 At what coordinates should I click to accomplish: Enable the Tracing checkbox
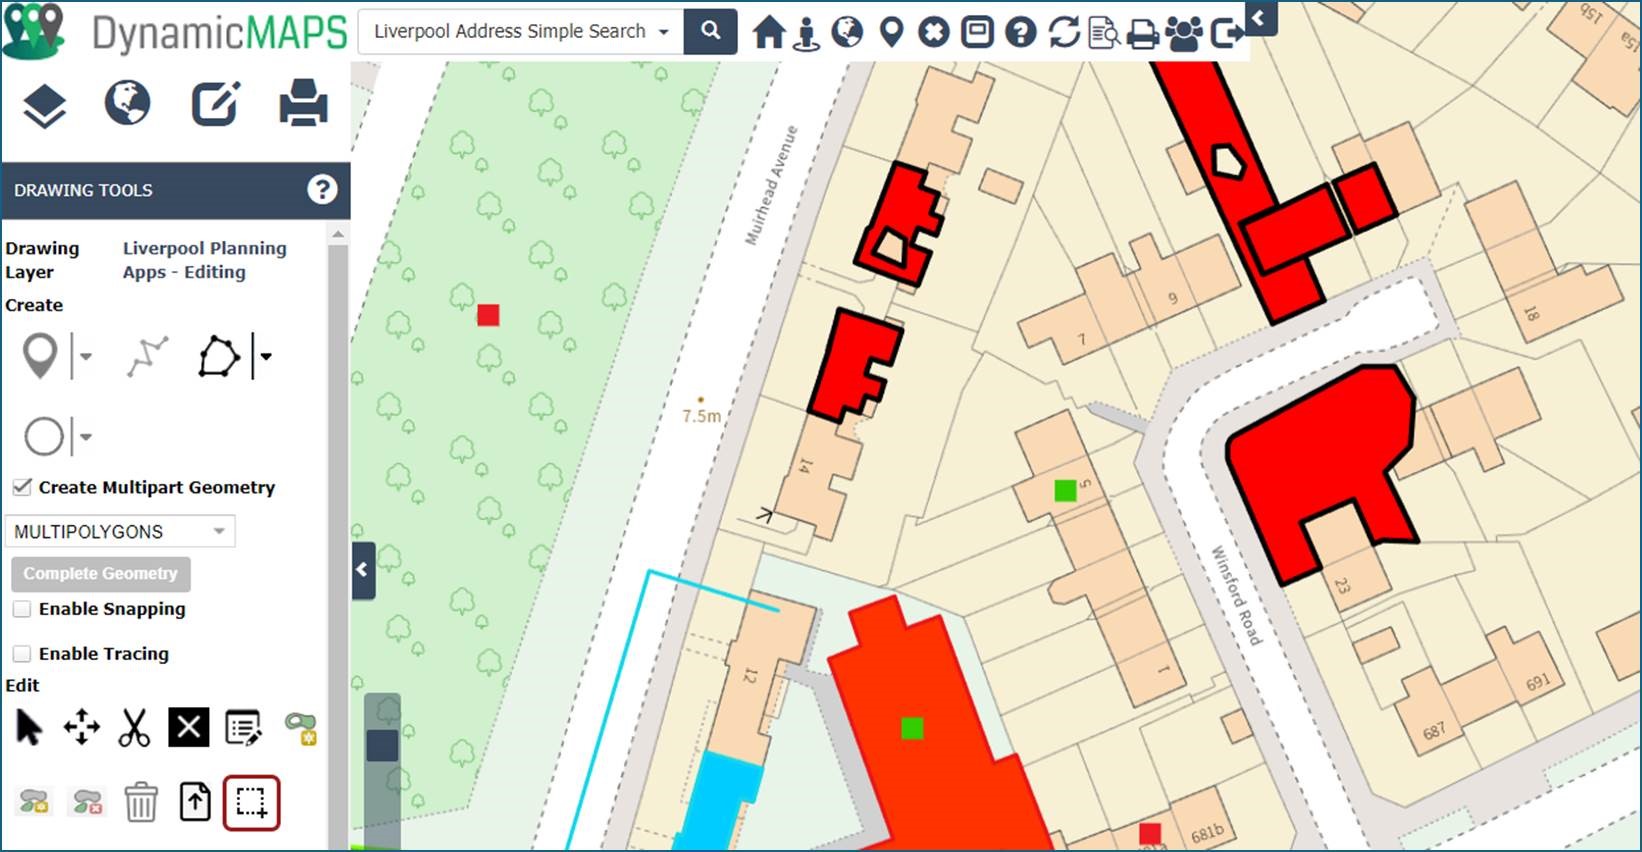pyautogui.click(x=22, y=654)
